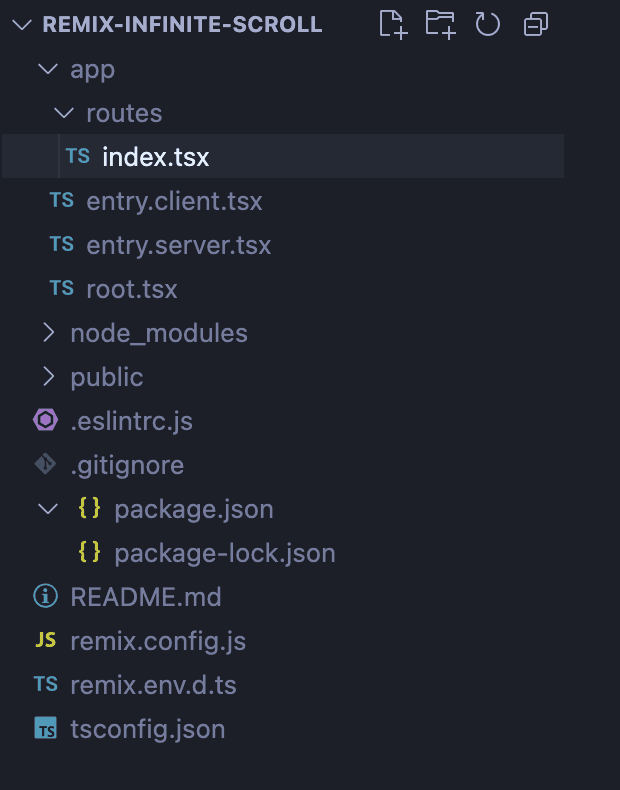Click the ESLint icon beside .eslintrc.js
The width and height of the screenshot is (620, 790).
(46, 421)
